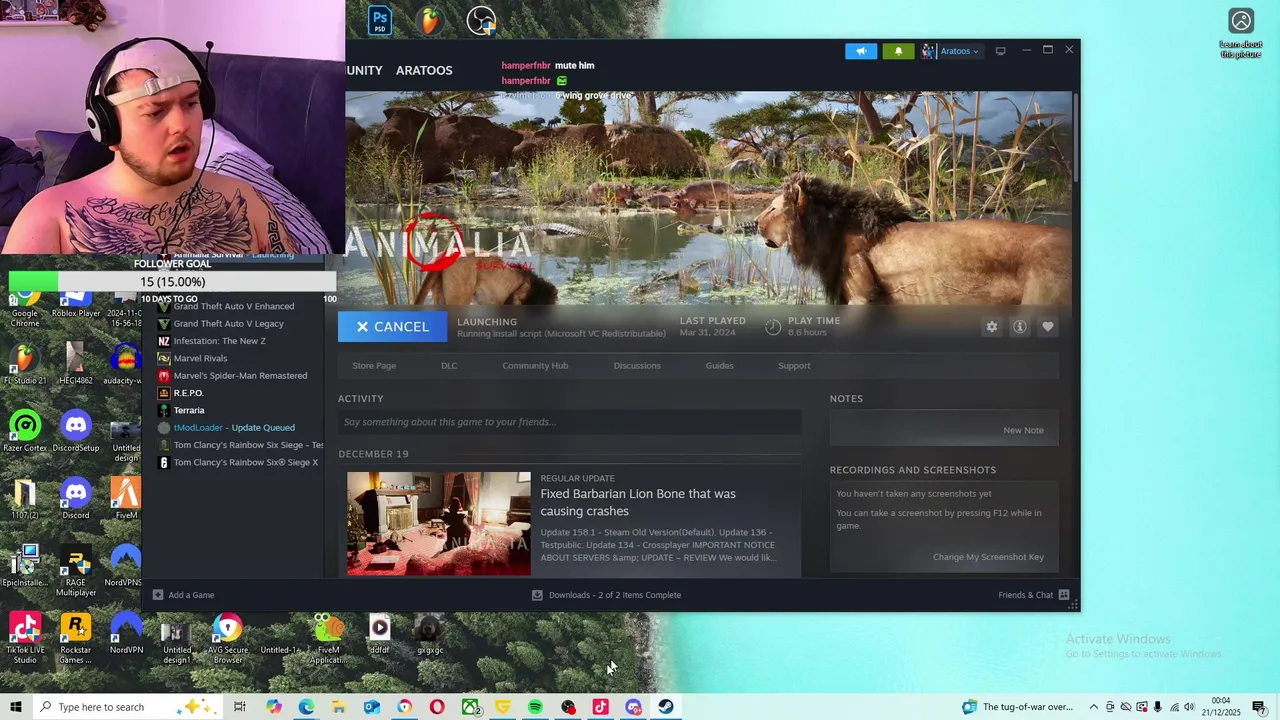This screenshot has height=720, width=1280.
Task: Select Terraria in library list
Action: (189, 410)
